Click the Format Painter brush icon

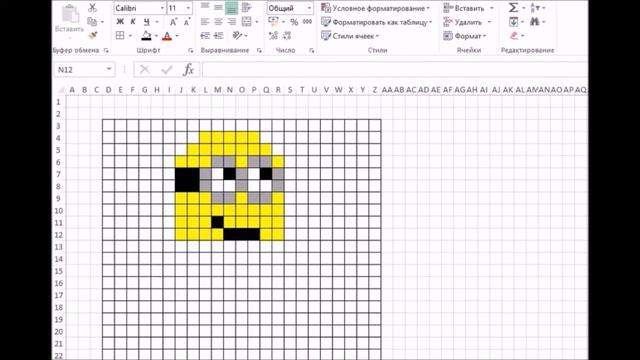click(x=93, y=36)
